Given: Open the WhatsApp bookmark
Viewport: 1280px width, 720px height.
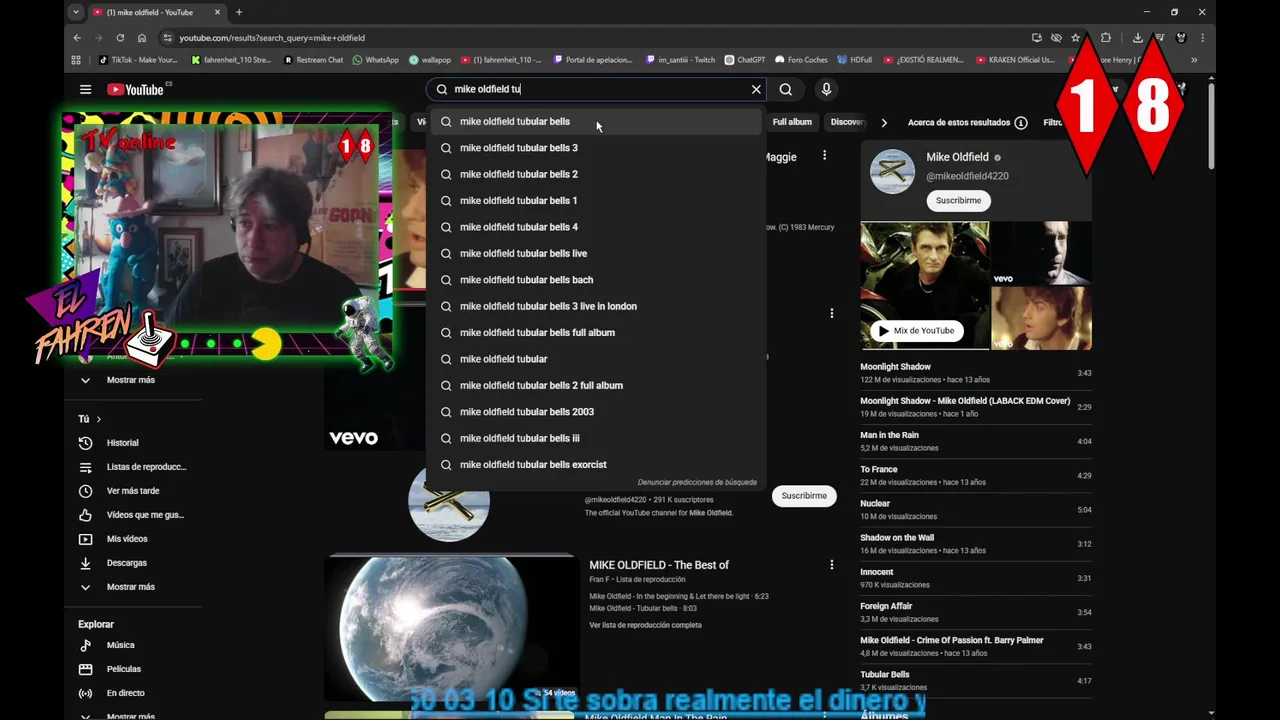Looking at the screenshot, I should (375, 60).
